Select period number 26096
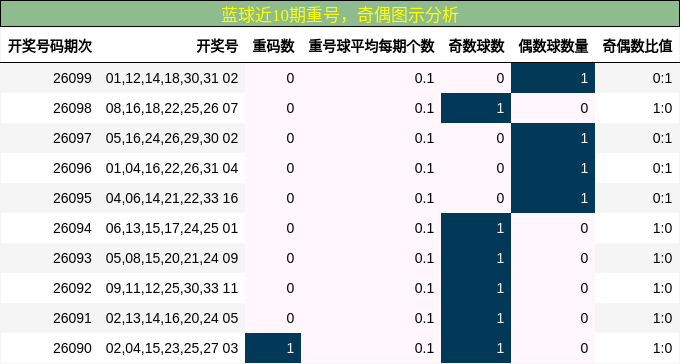 pyautogui.click(x=72, y=168)
